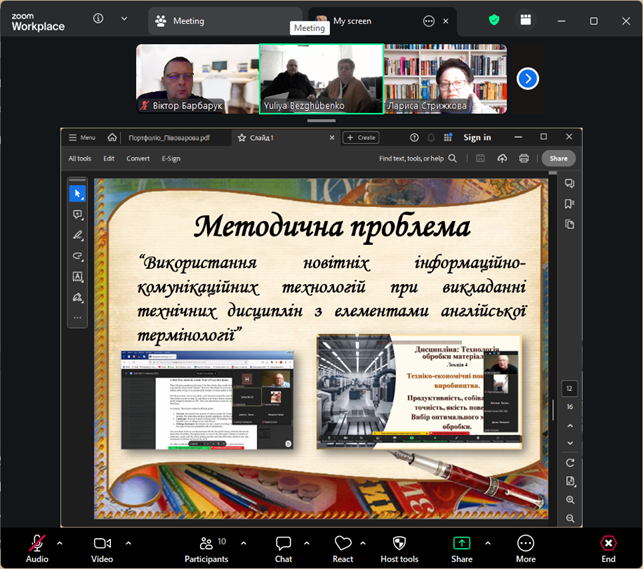Click the current page number 12 box
This screenshot has width=643, height=569.
coord(569,388)
